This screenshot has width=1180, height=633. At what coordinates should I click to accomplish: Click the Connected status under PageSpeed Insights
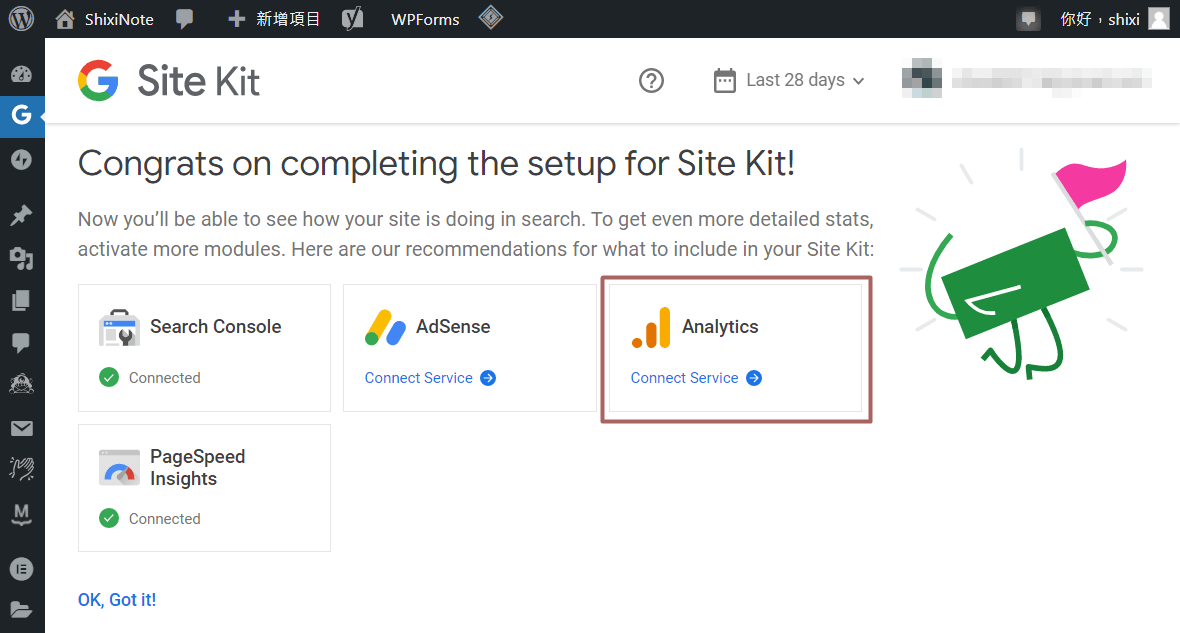point(150,519)
